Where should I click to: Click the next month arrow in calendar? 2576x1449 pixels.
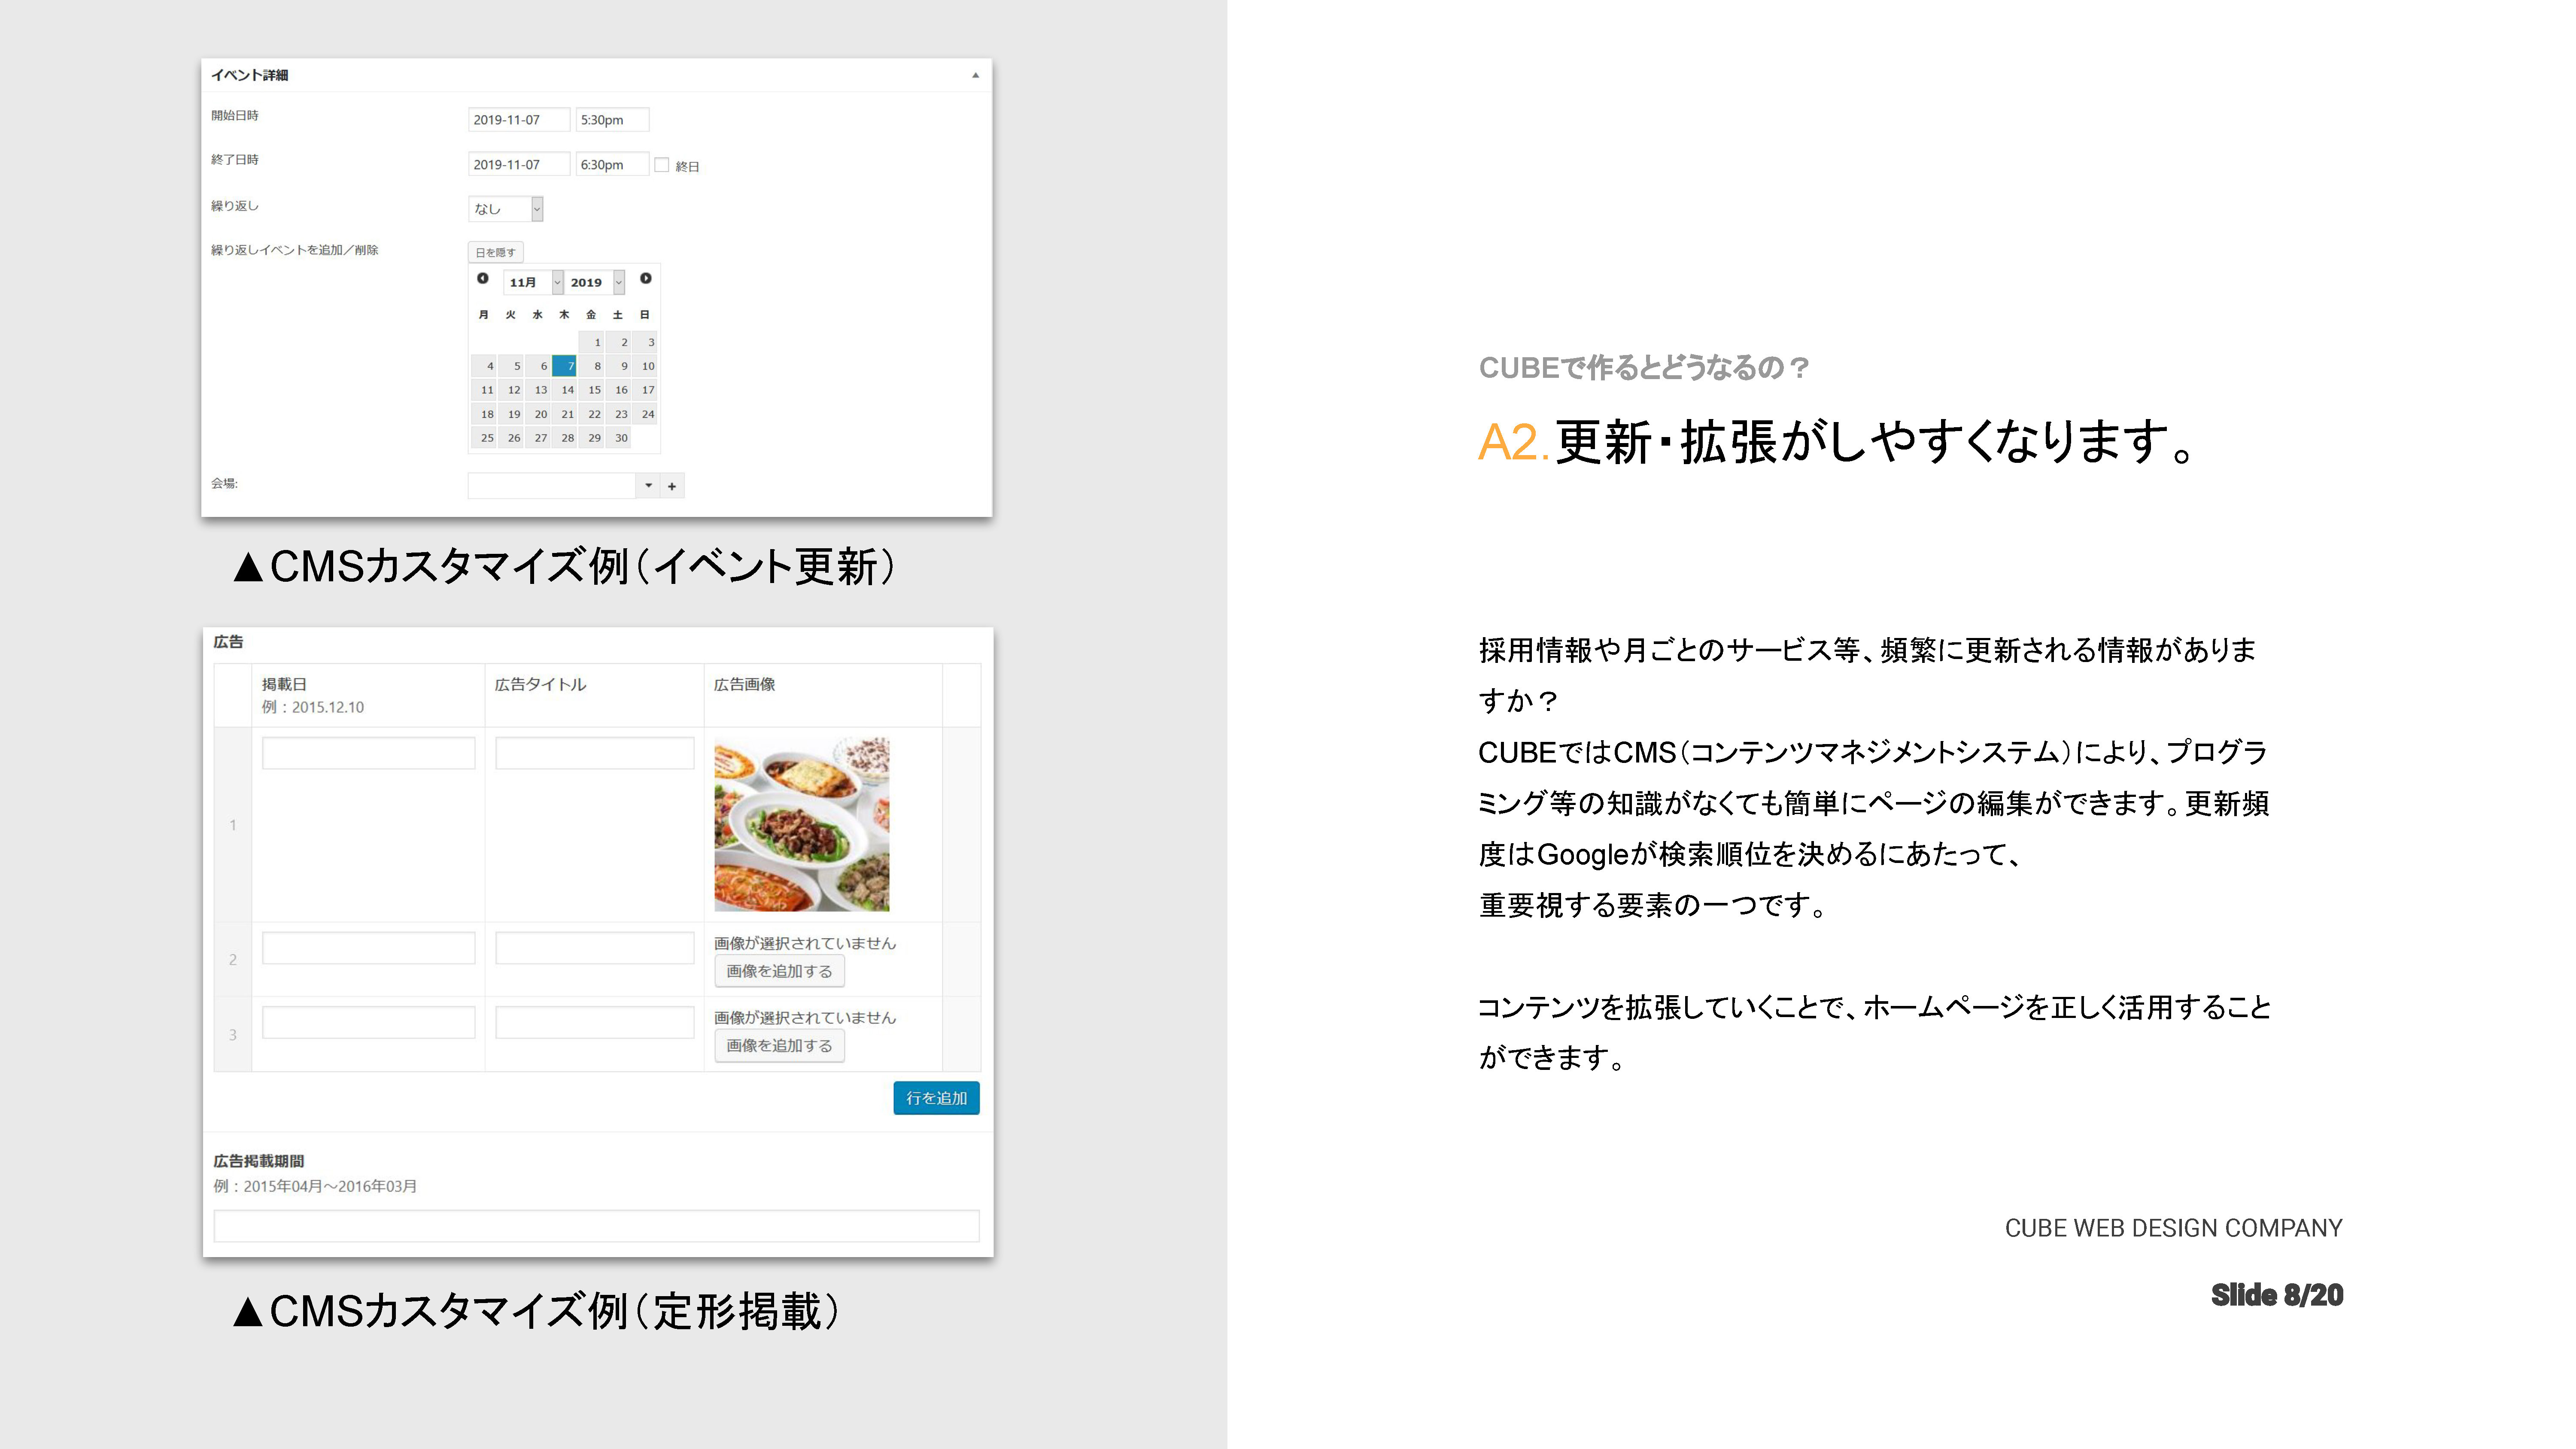pos(646,279)
